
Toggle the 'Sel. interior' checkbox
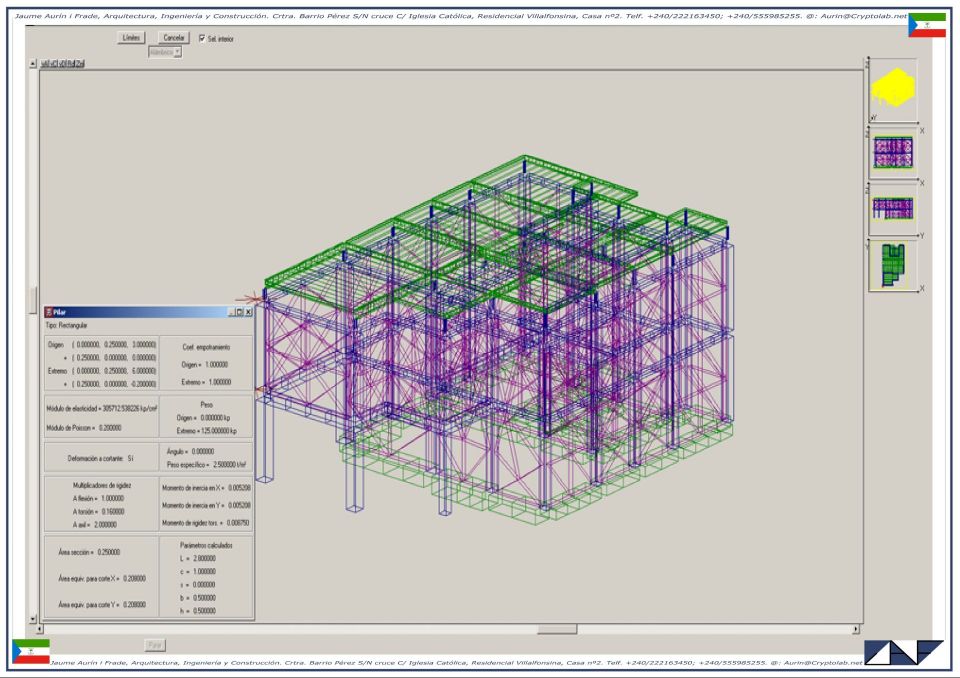point(203,39)
